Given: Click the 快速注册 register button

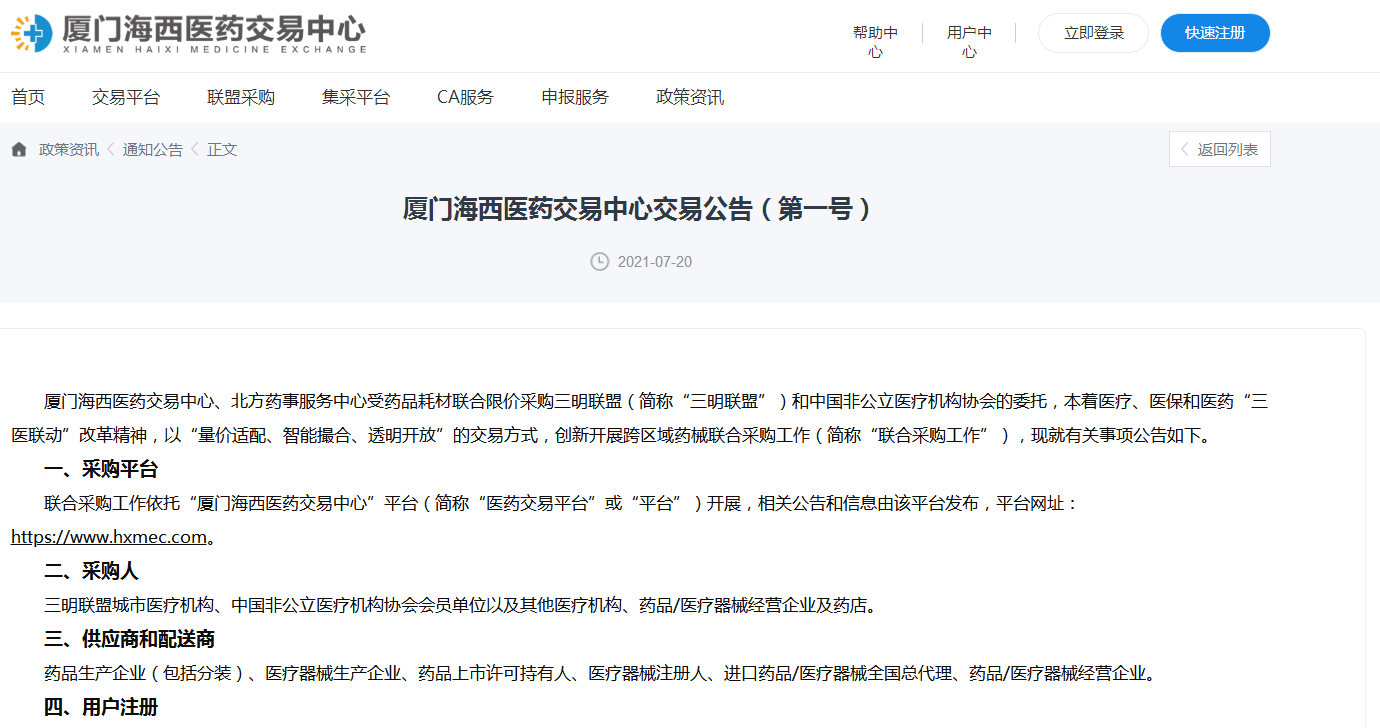Looking at the screenshot, I should click(x=1215, y=33).
